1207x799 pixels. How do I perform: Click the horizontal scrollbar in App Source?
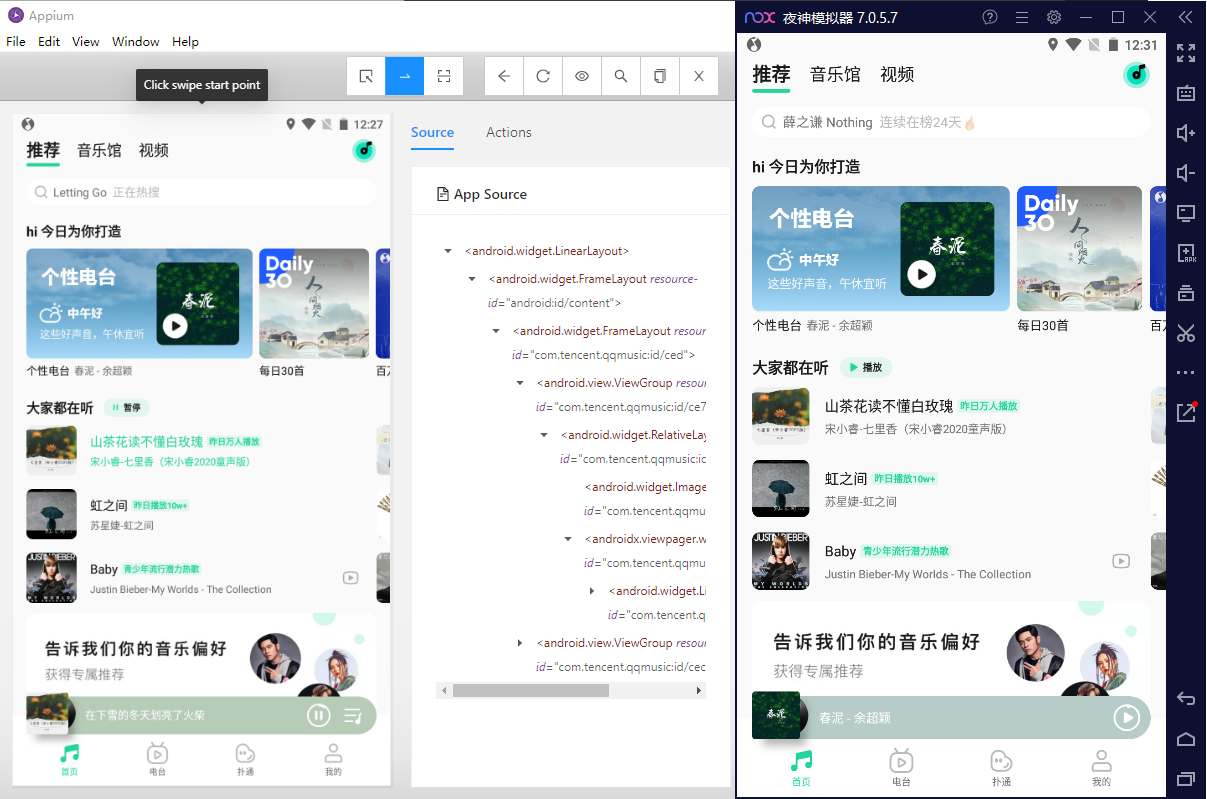[x=530, y=691]
